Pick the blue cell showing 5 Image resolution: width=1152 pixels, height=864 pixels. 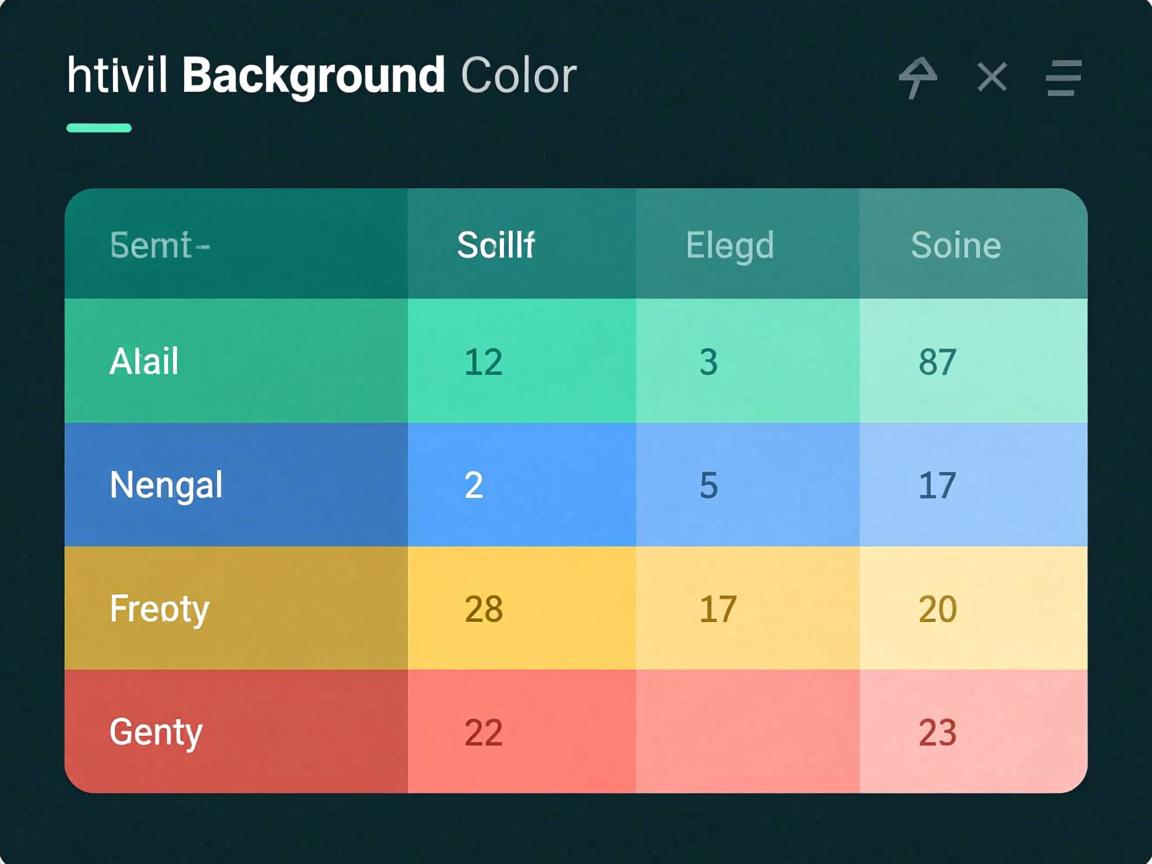click(747, 485)
